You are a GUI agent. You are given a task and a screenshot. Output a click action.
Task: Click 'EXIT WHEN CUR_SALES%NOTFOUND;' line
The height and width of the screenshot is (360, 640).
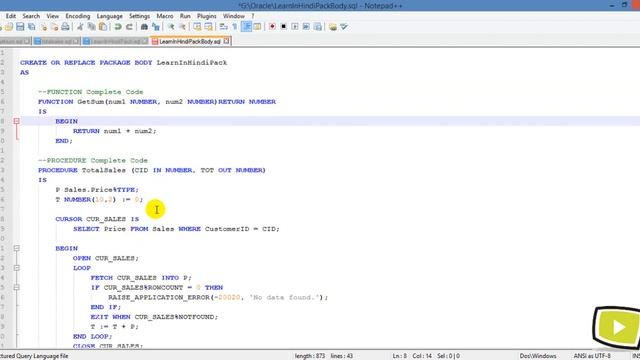pyautogui.click(x=154, y=317)
